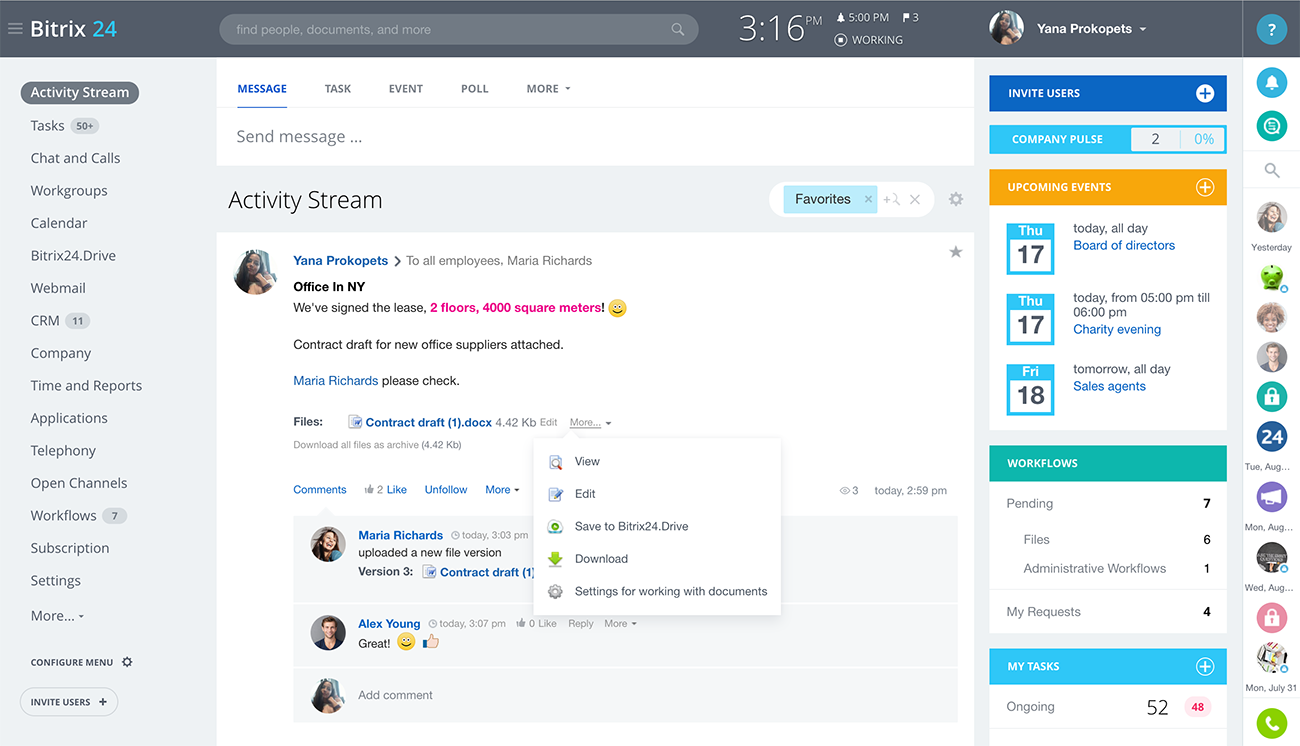Star the Office In NY post
1300x746 pixels.
pos(955,252)
